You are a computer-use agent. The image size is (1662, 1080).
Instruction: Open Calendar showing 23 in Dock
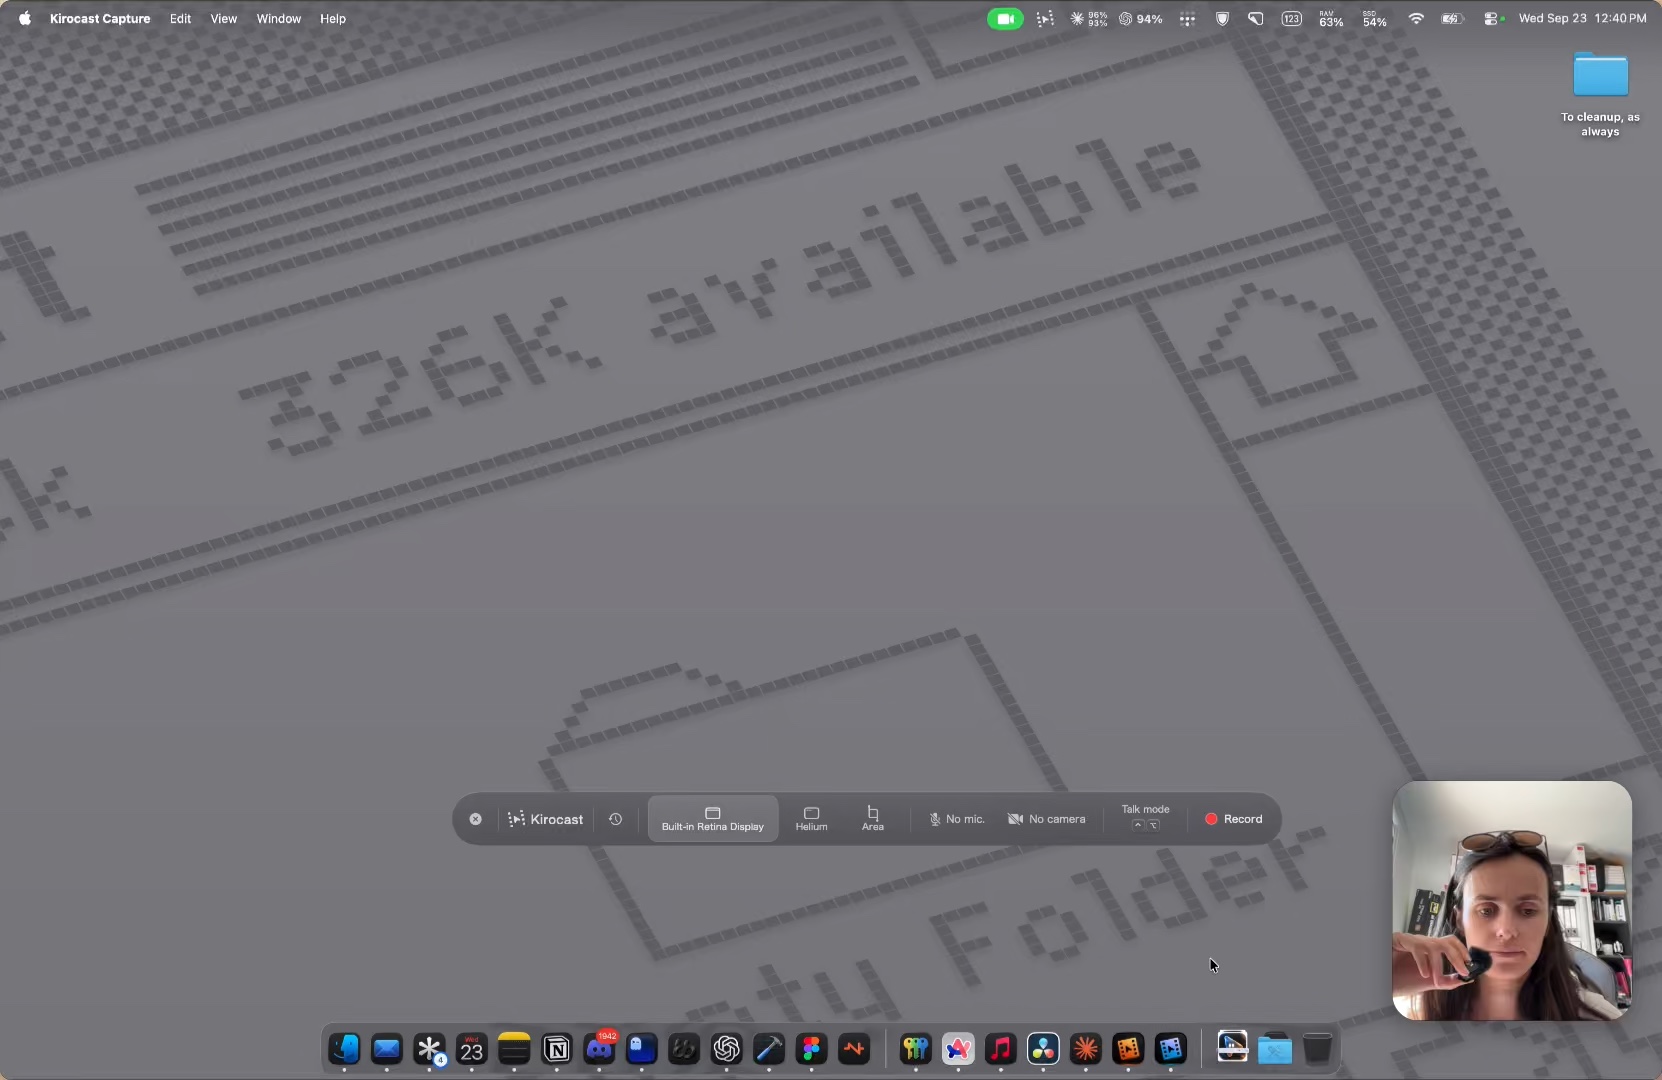[471, 1048]
